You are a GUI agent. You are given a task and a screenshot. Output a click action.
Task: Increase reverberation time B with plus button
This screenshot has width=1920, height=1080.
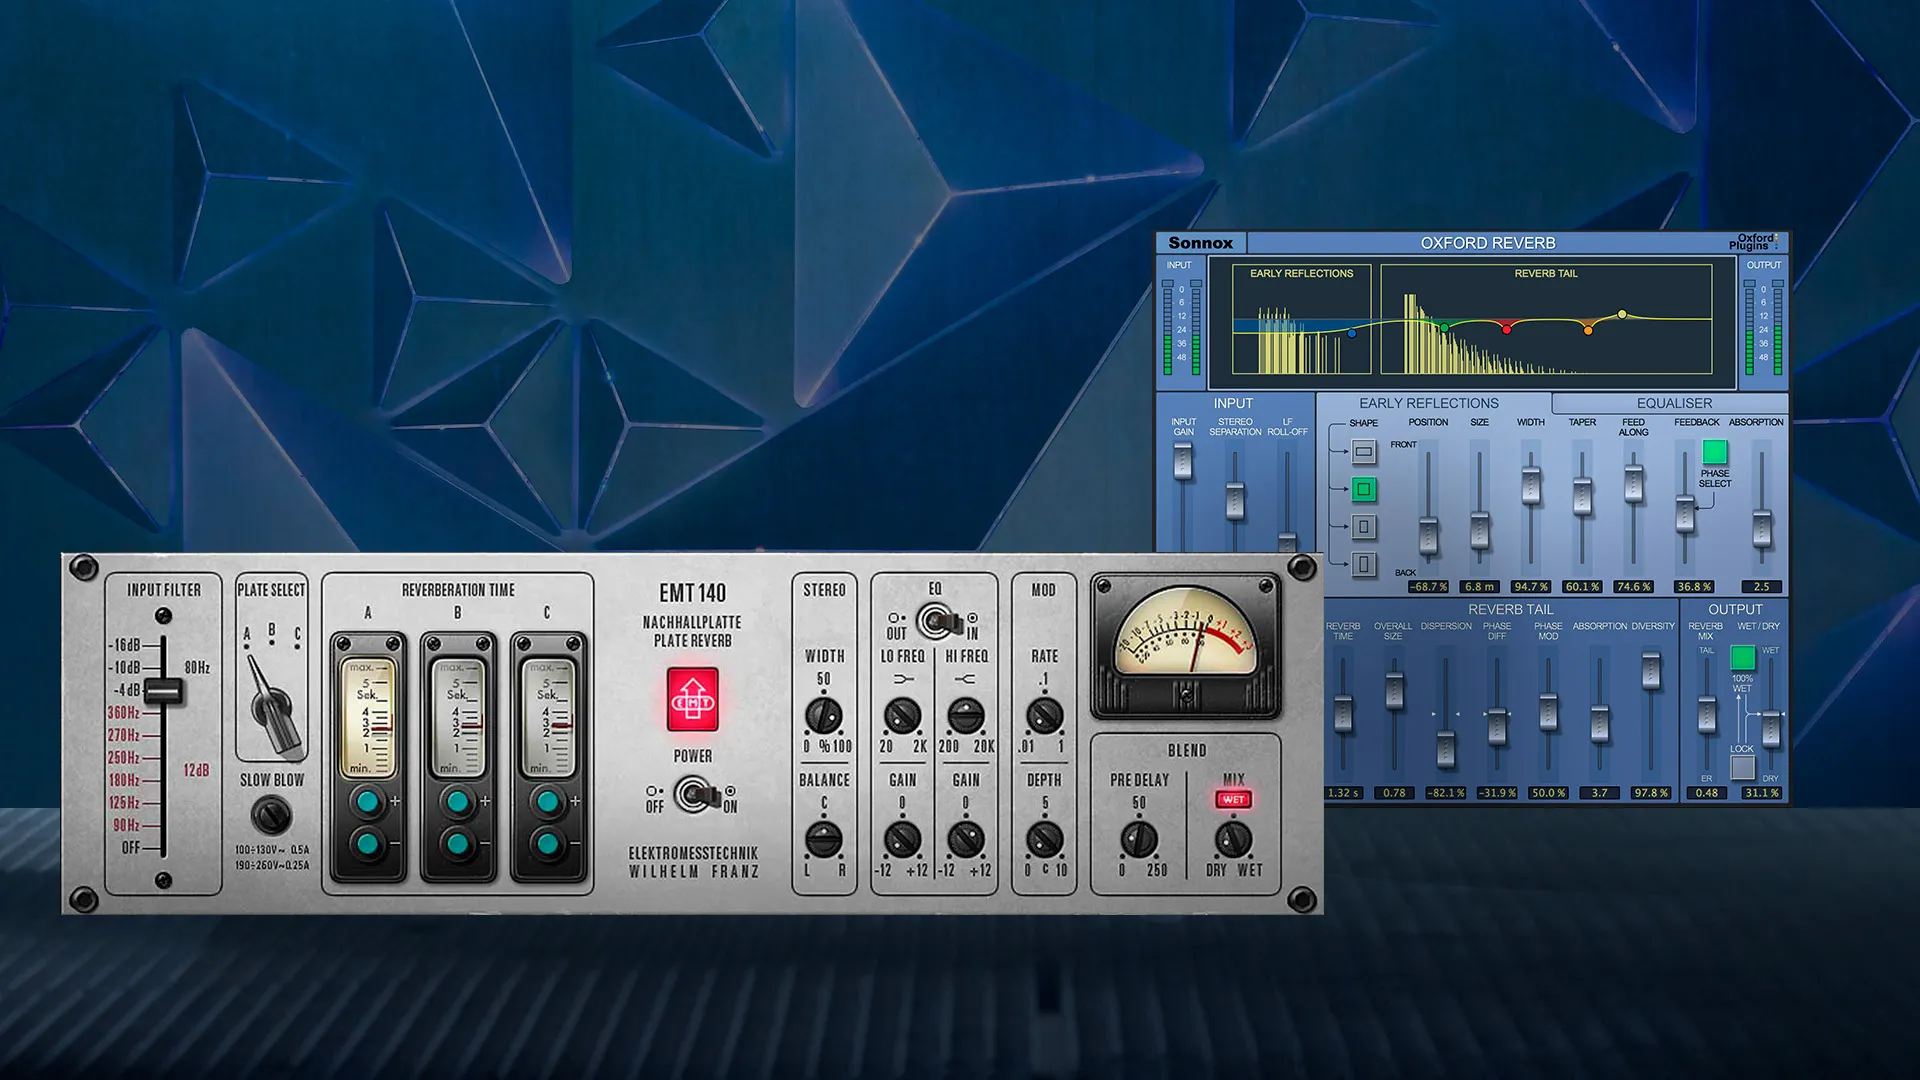[458, 801]
